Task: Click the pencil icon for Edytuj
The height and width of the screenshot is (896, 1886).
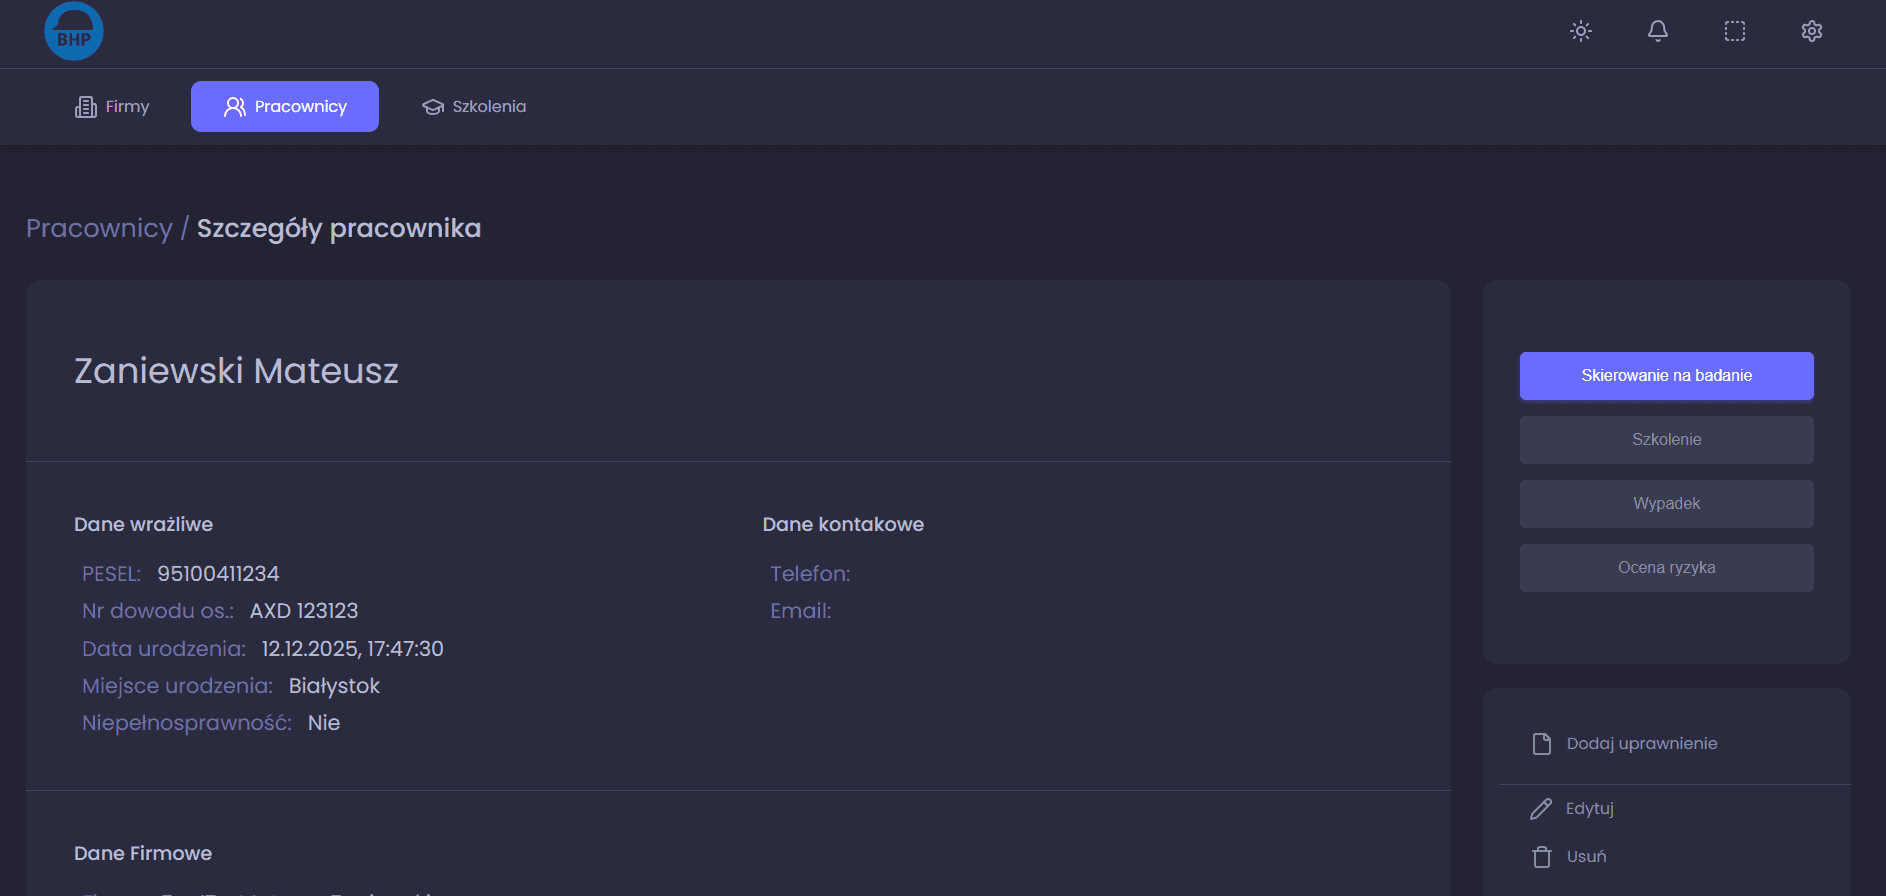Action: point(1541,808)
